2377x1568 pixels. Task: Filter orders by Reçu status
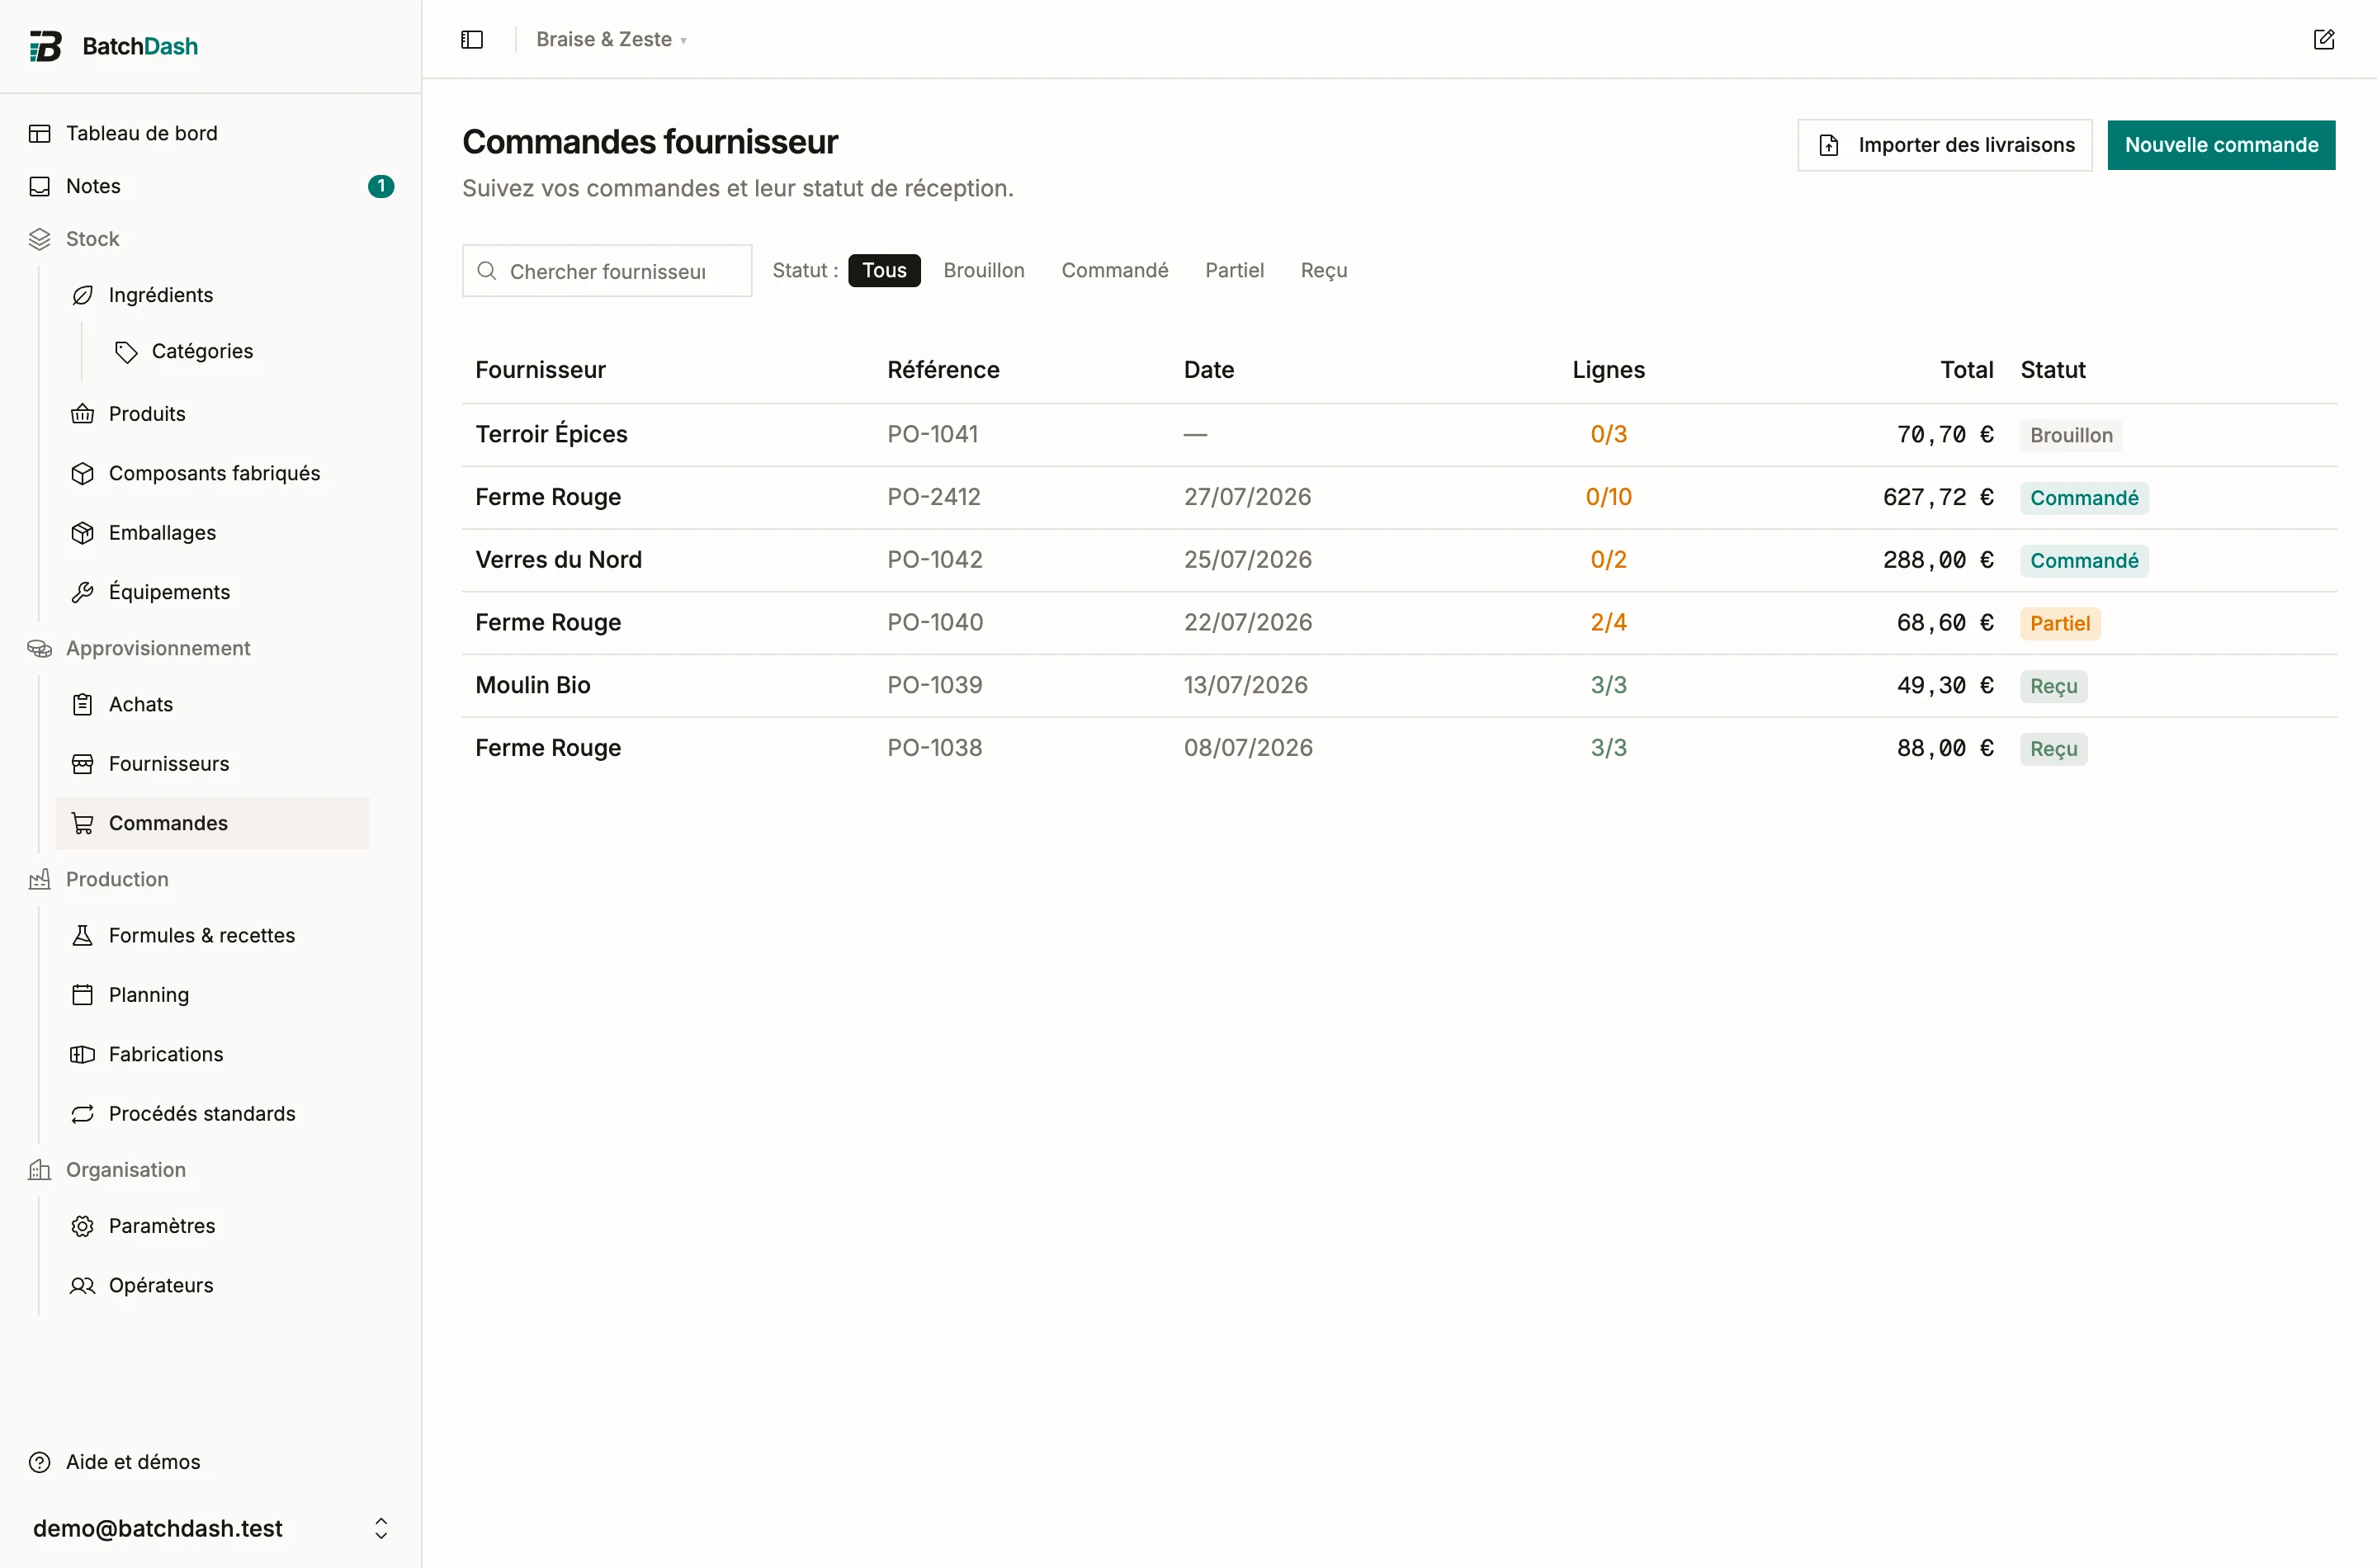click(1324, 270)
